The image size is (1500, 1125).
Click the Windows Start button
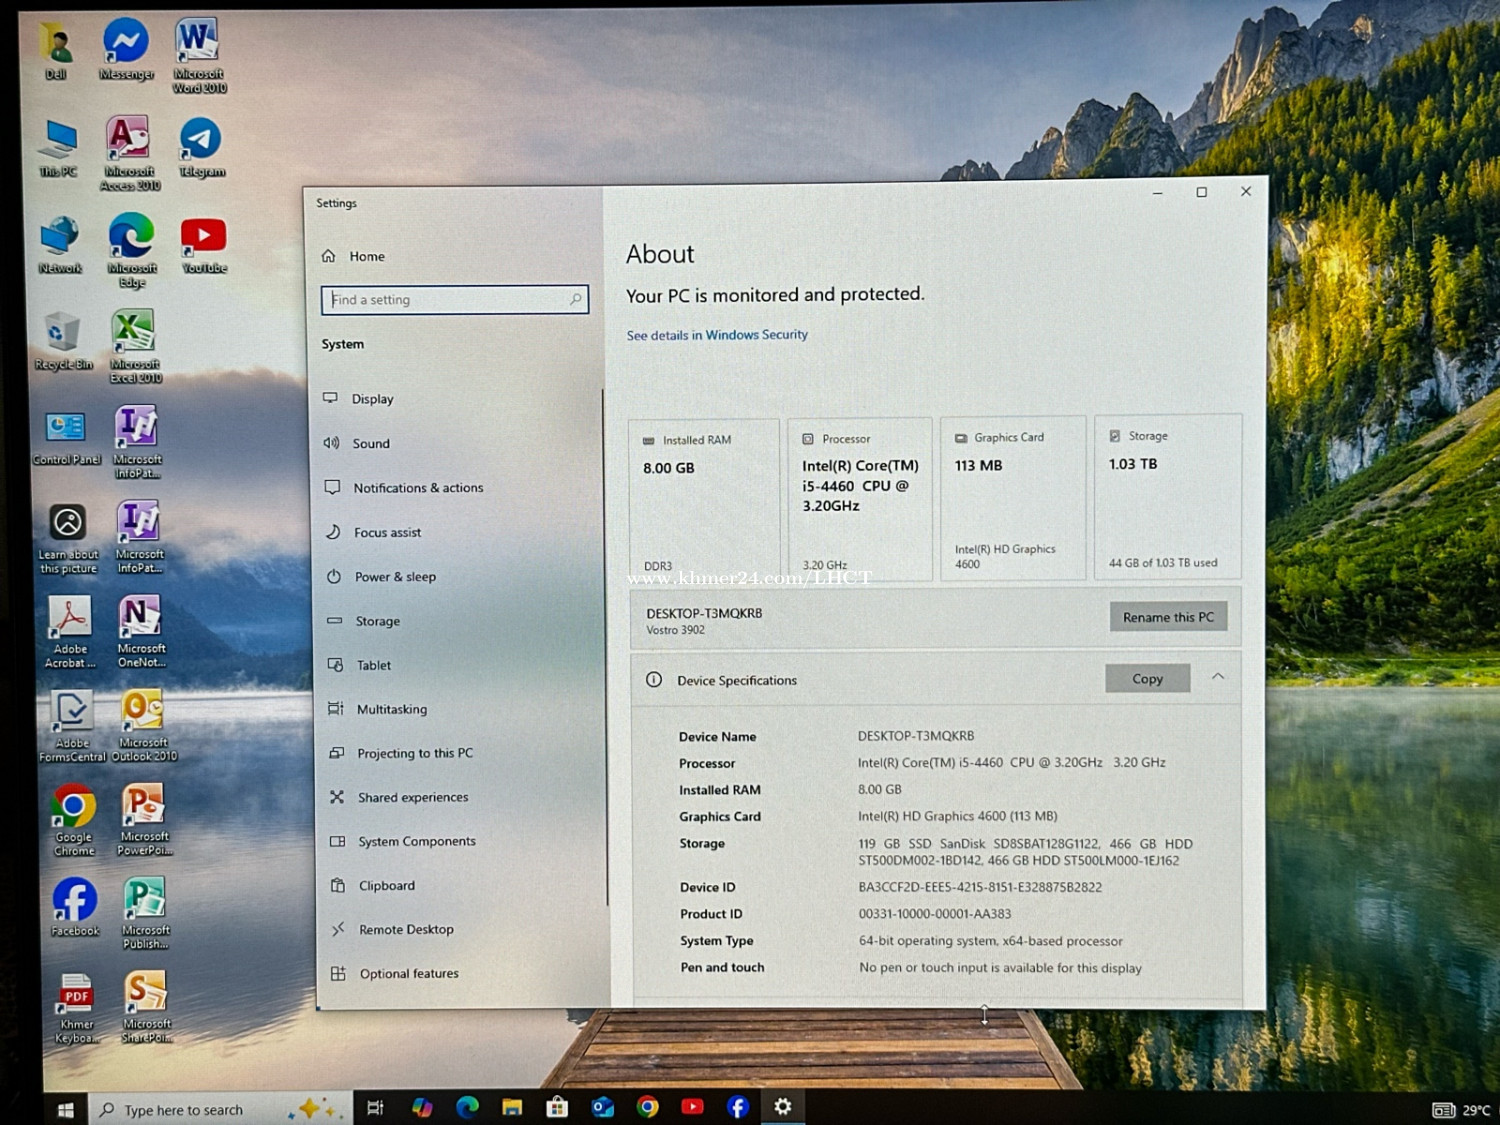click(x=66, y=1110)
